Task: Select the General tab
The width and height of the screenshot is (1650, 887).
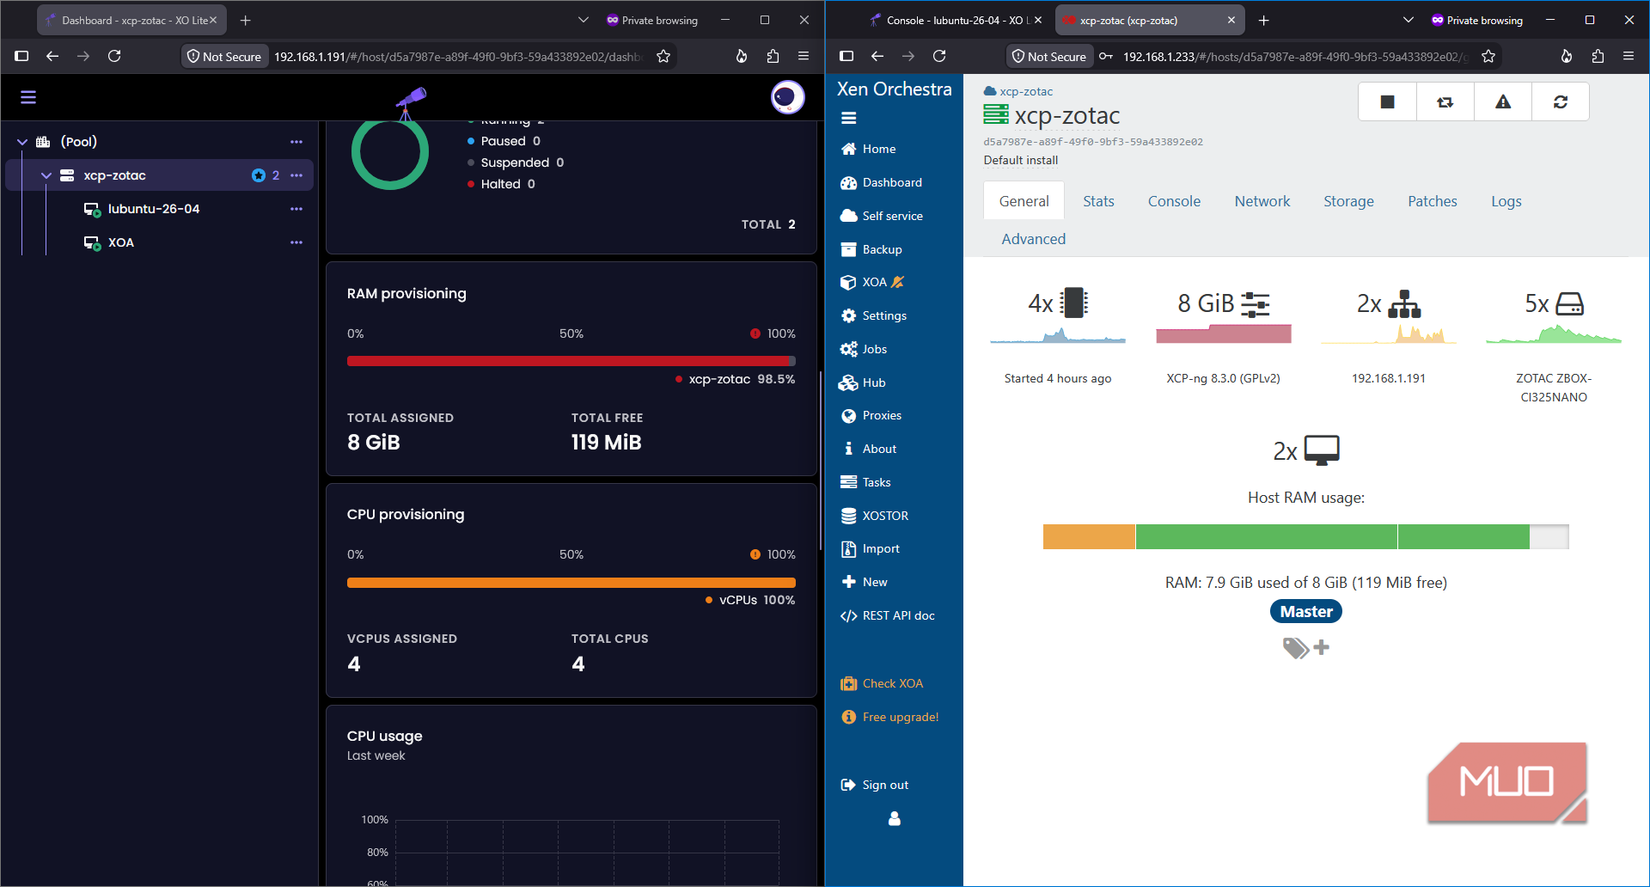Action: (x=1024, y=201)
